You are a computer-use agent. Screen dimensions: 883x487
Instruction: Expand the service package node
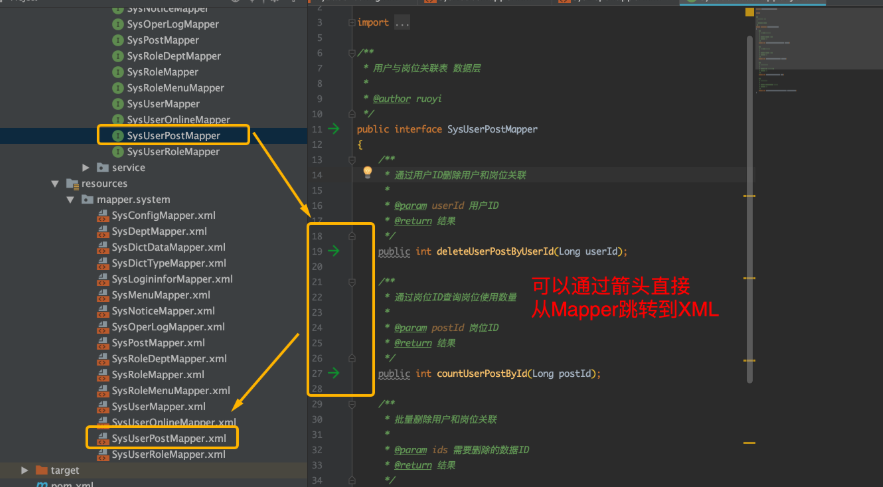[86, 167]
